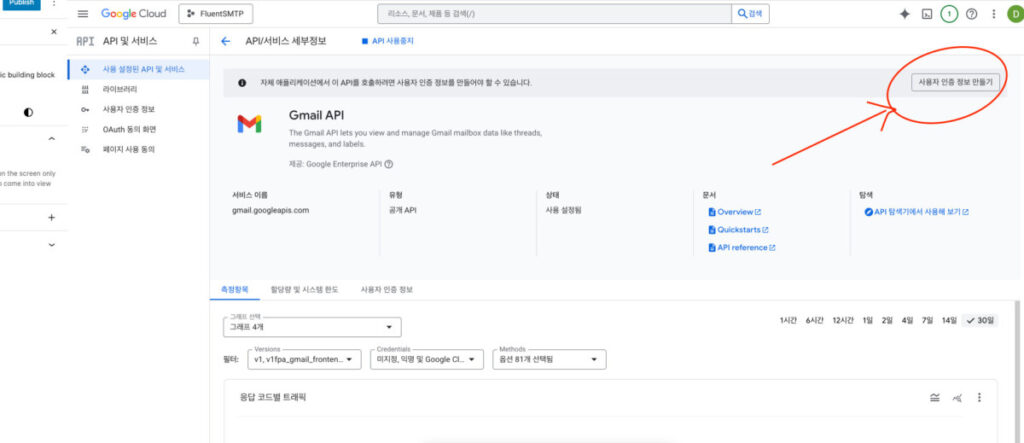Click the Gmail logo icon
Viewport: 1024px width, 443px height.
tap(249, 123)
